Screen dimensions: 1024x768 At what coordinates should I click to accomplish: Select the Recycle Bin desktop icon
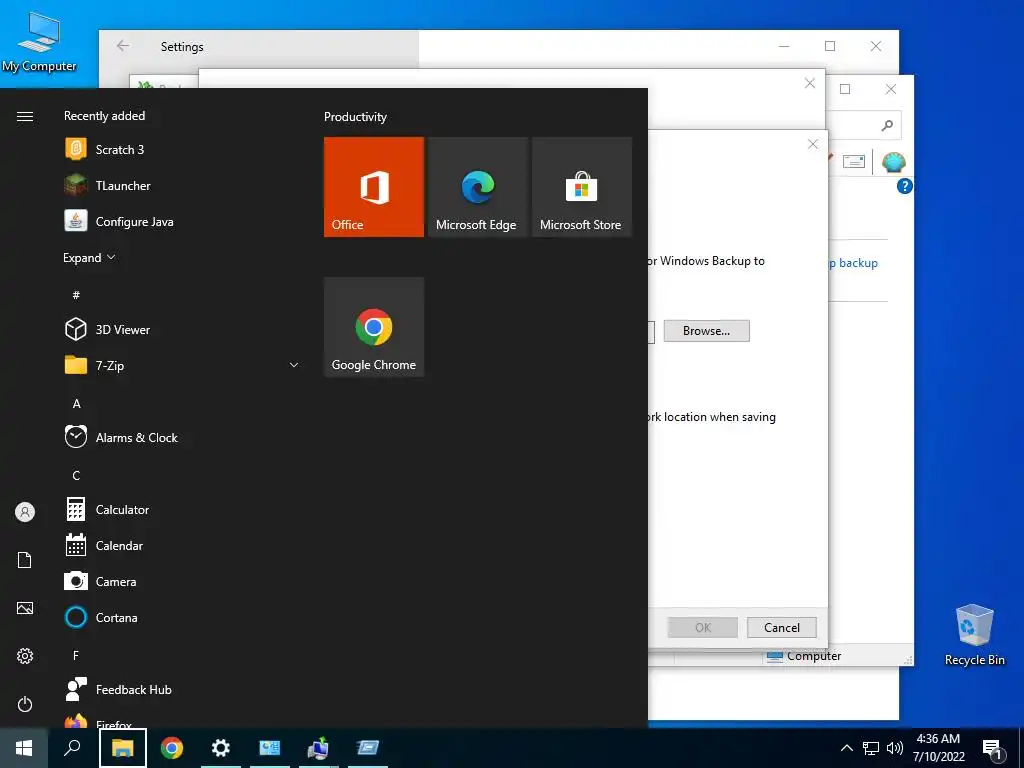(x=974, y=634)
